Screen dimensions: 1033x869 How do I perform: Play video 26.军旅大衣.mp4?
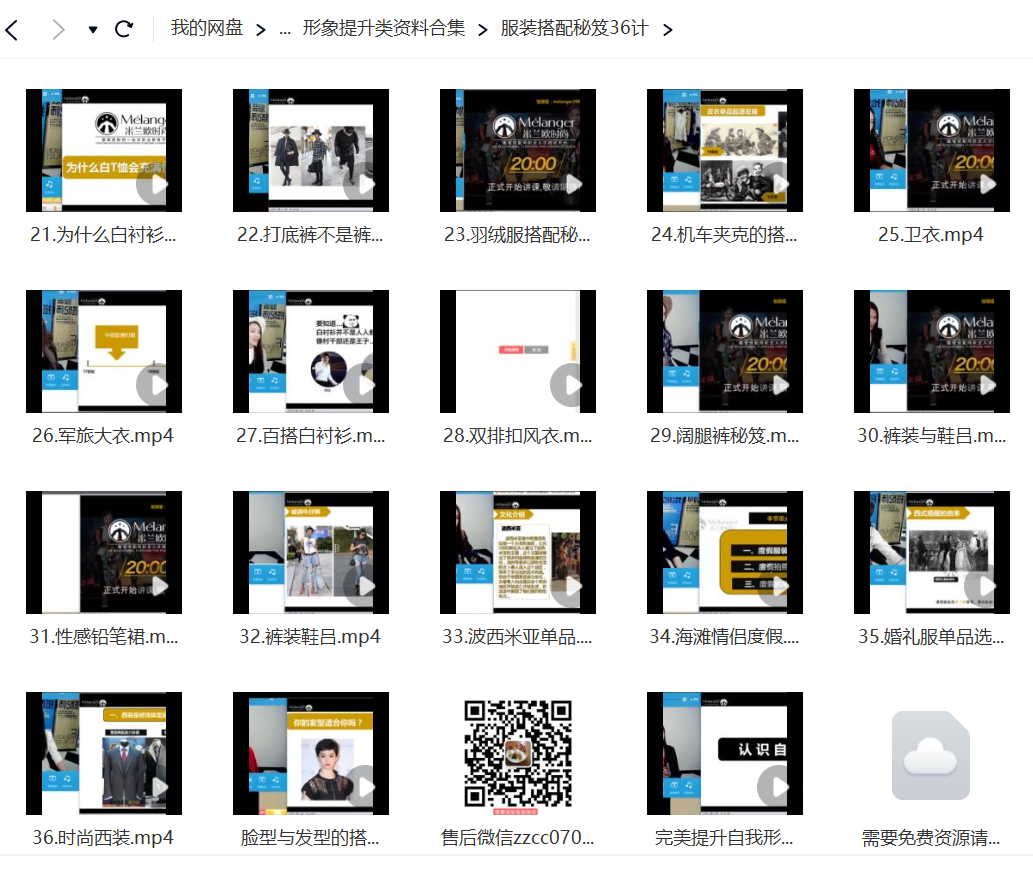coord(104,351)
